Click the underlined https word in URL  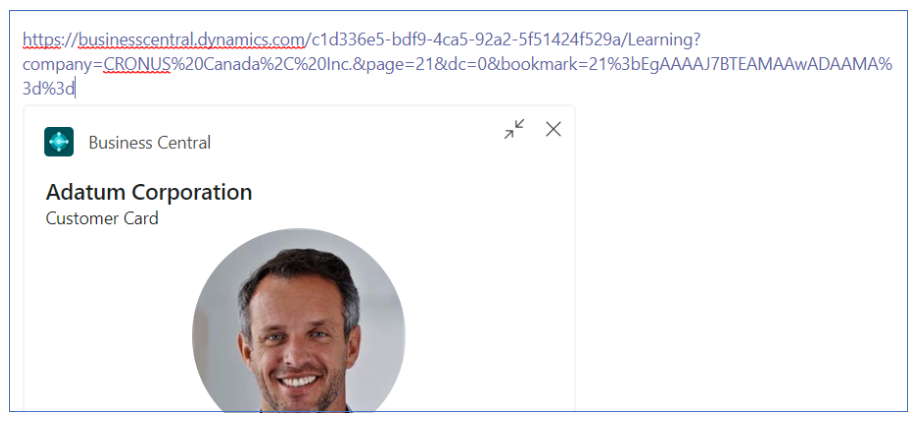41,40
